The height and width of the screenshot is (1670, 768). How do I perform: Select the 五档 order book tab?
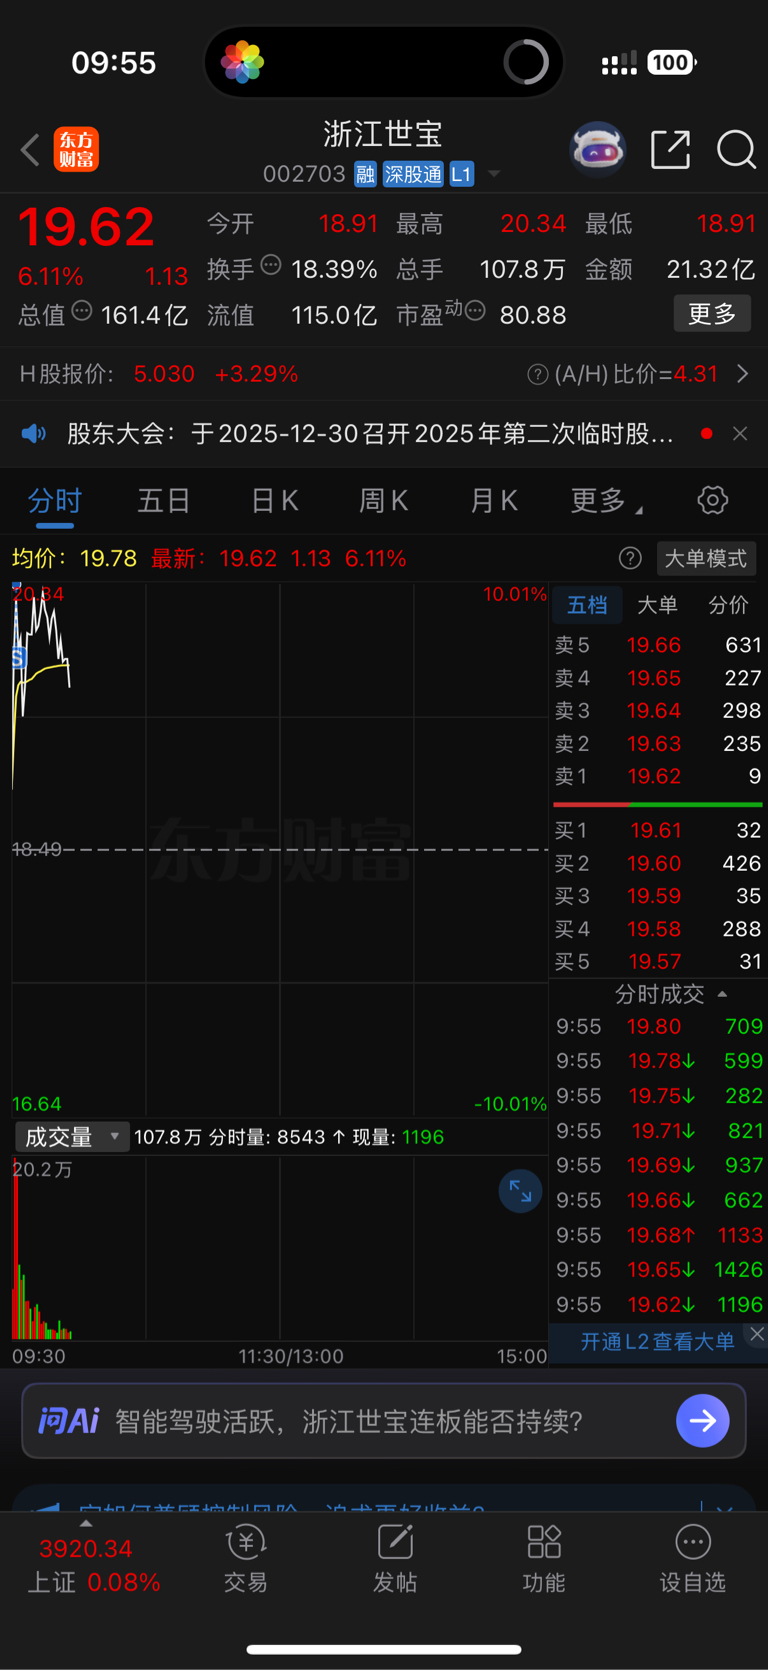click(x=587, y=605)
